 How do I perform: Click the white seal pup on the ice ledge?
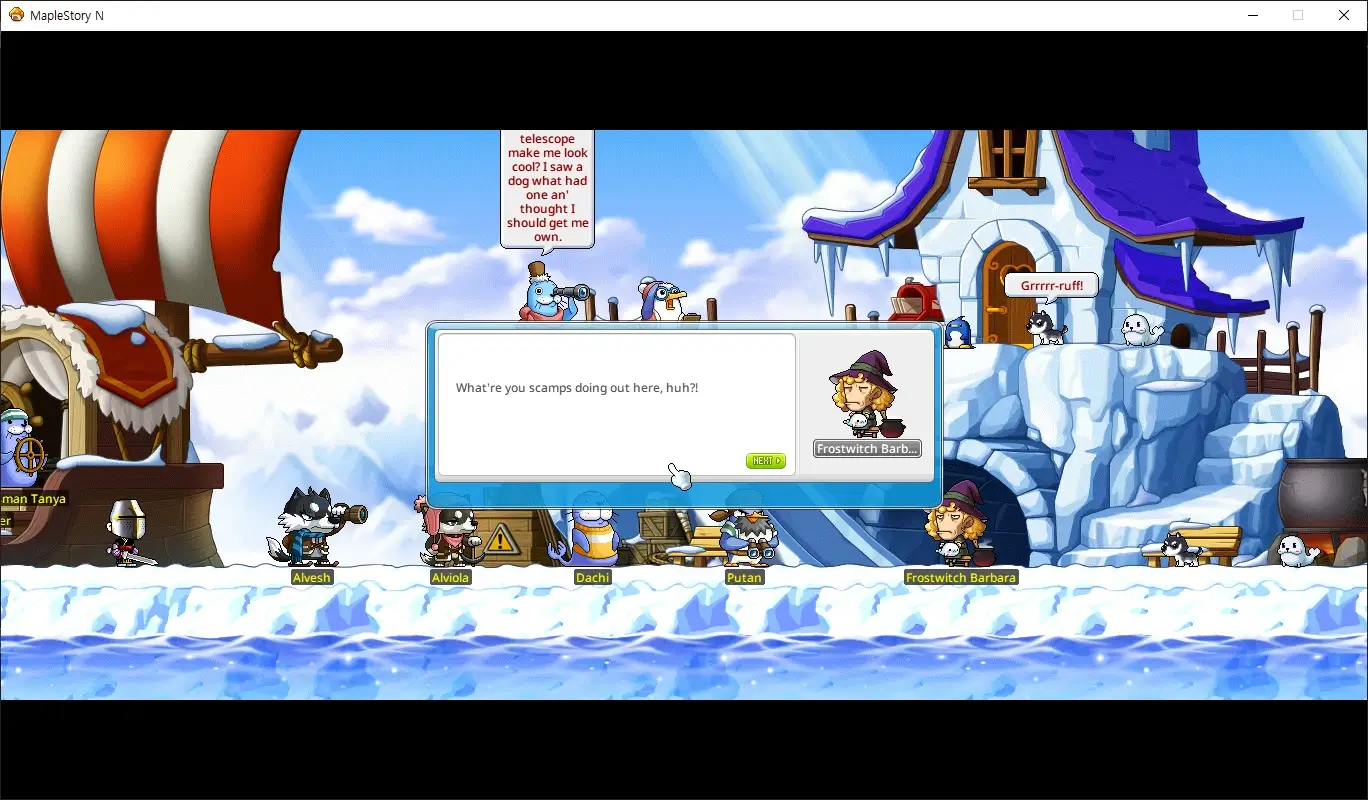(1141, 329)
